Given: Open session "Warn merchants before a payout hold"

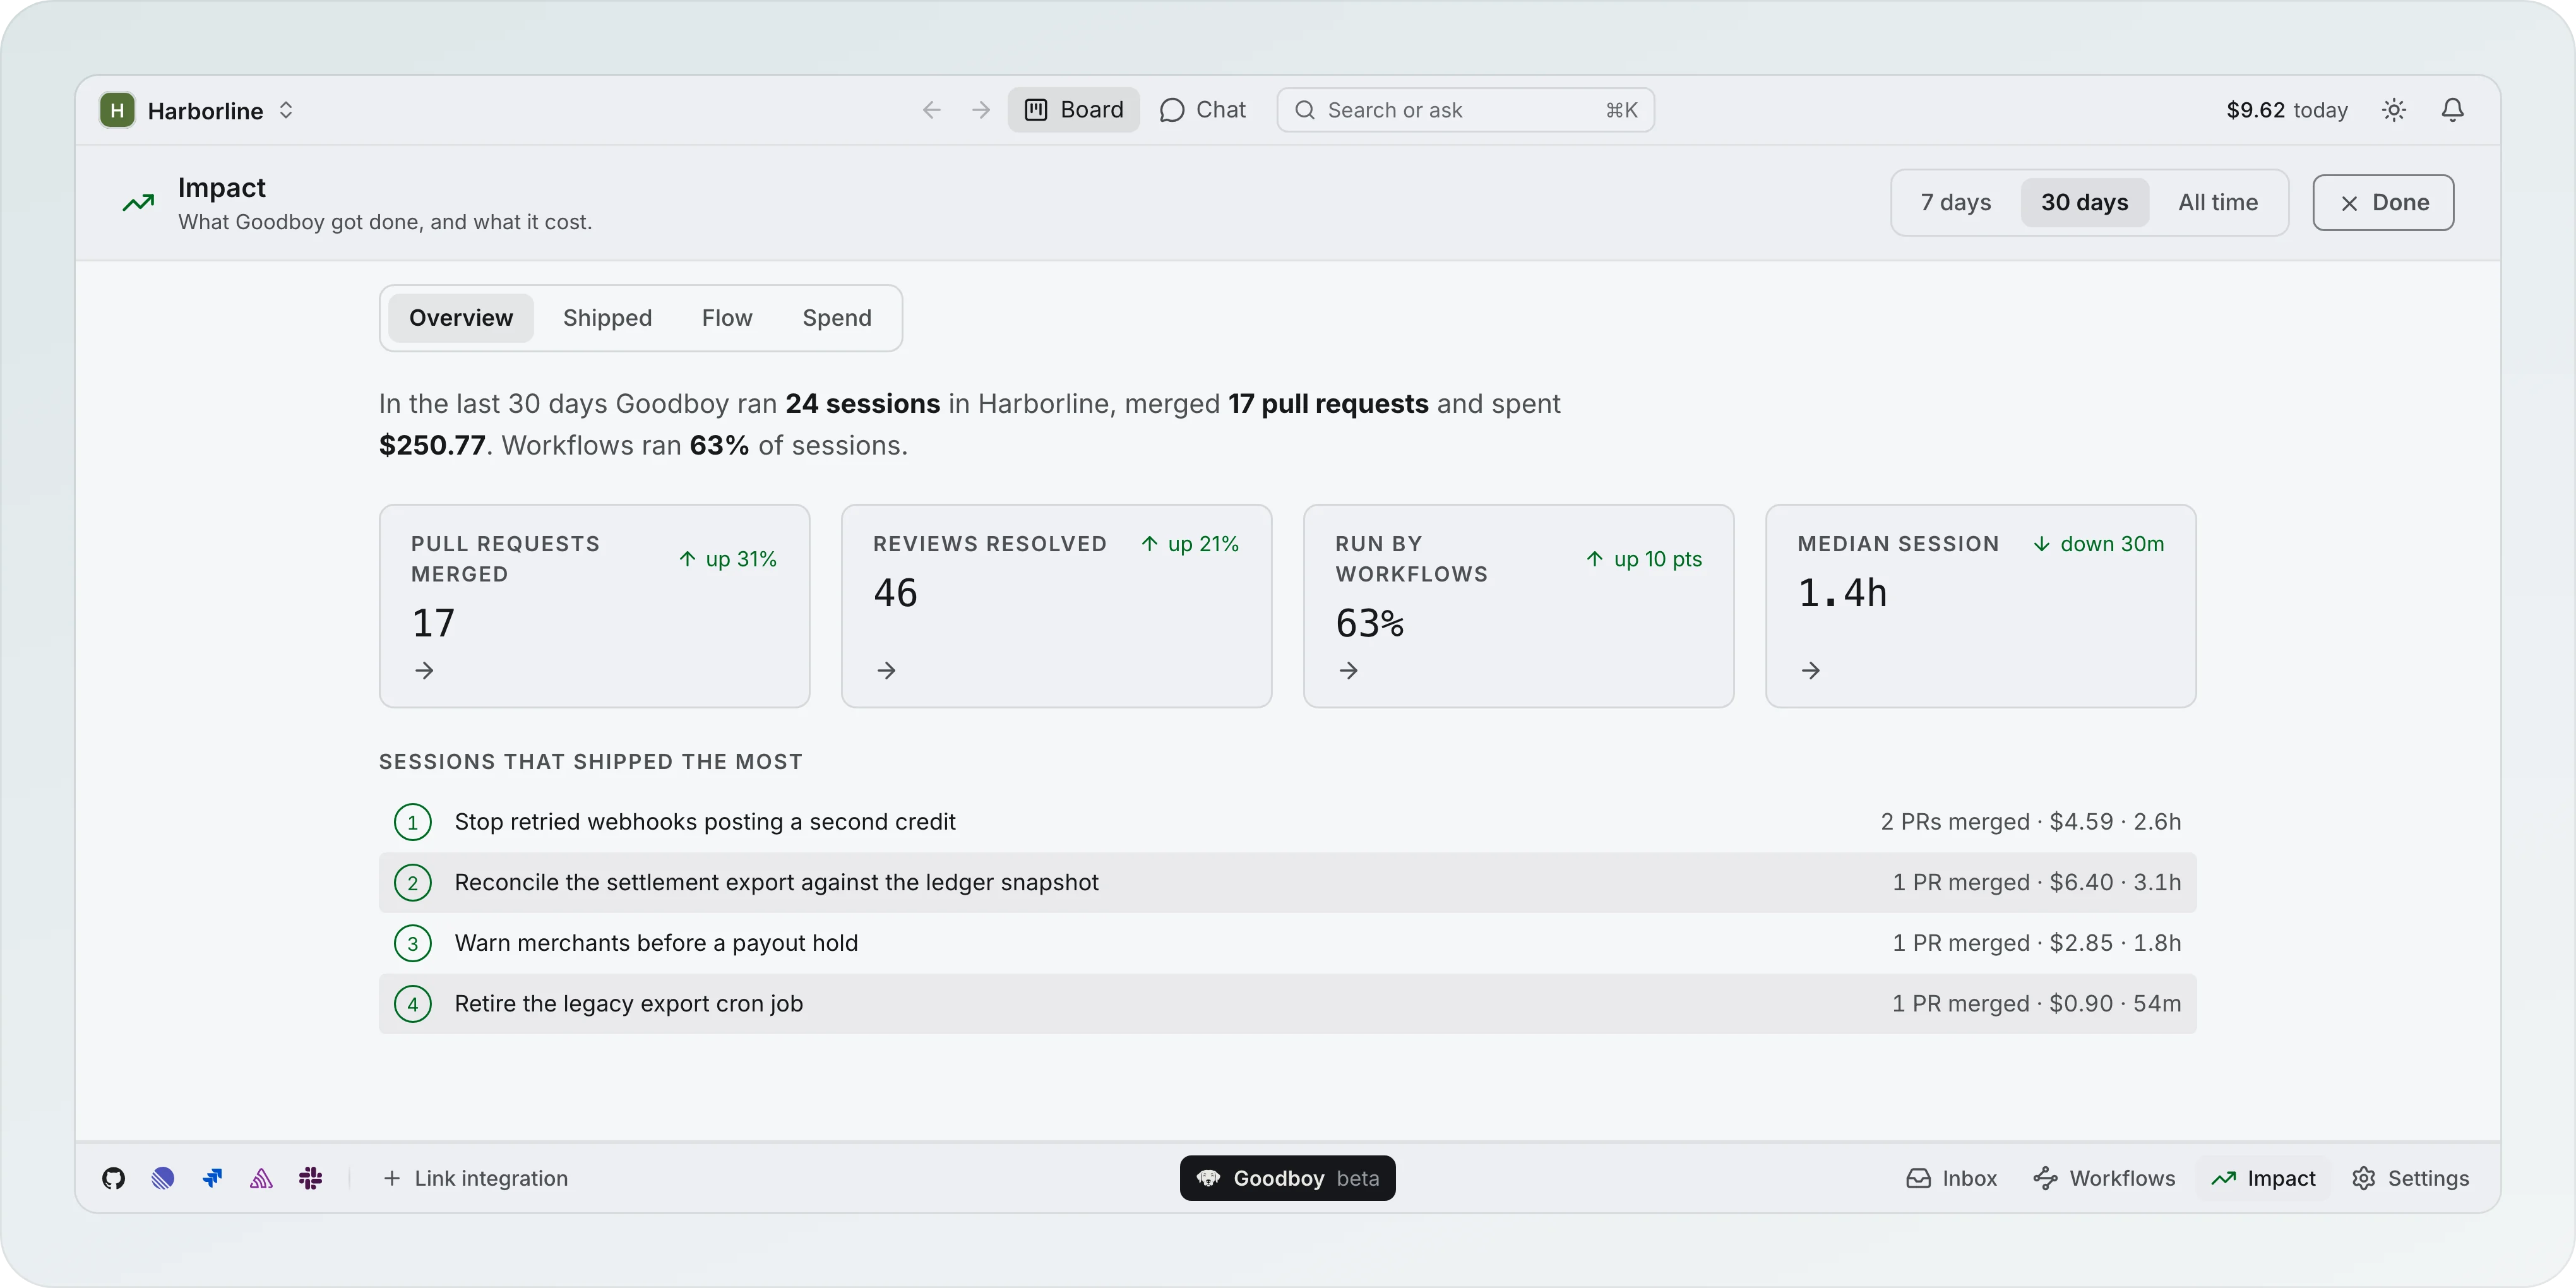Looking at the screenshot, I should [x=1288, y=943].
